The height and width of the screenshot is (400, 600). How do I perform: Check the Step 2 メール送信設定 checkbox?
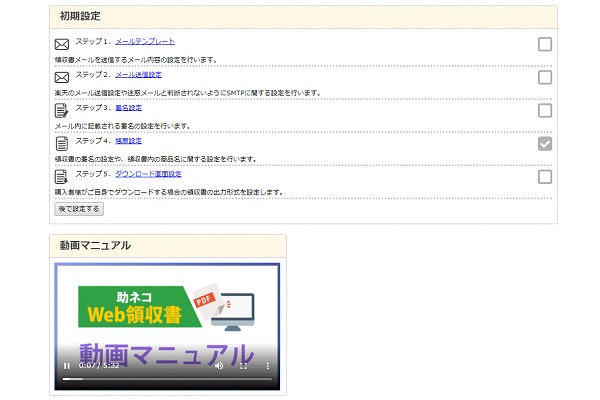click(x=544, y=77)
